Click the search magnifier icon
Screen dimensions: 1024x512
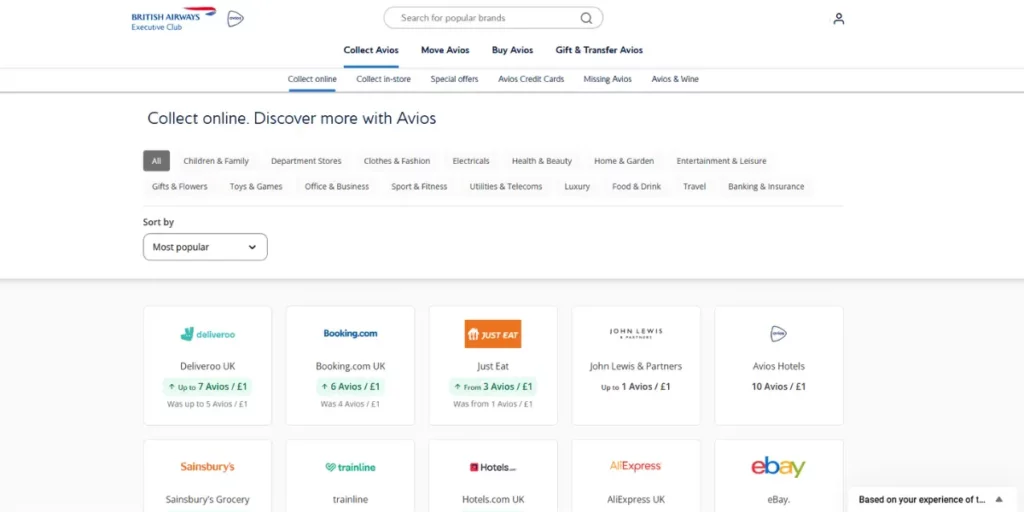[586, 18]
